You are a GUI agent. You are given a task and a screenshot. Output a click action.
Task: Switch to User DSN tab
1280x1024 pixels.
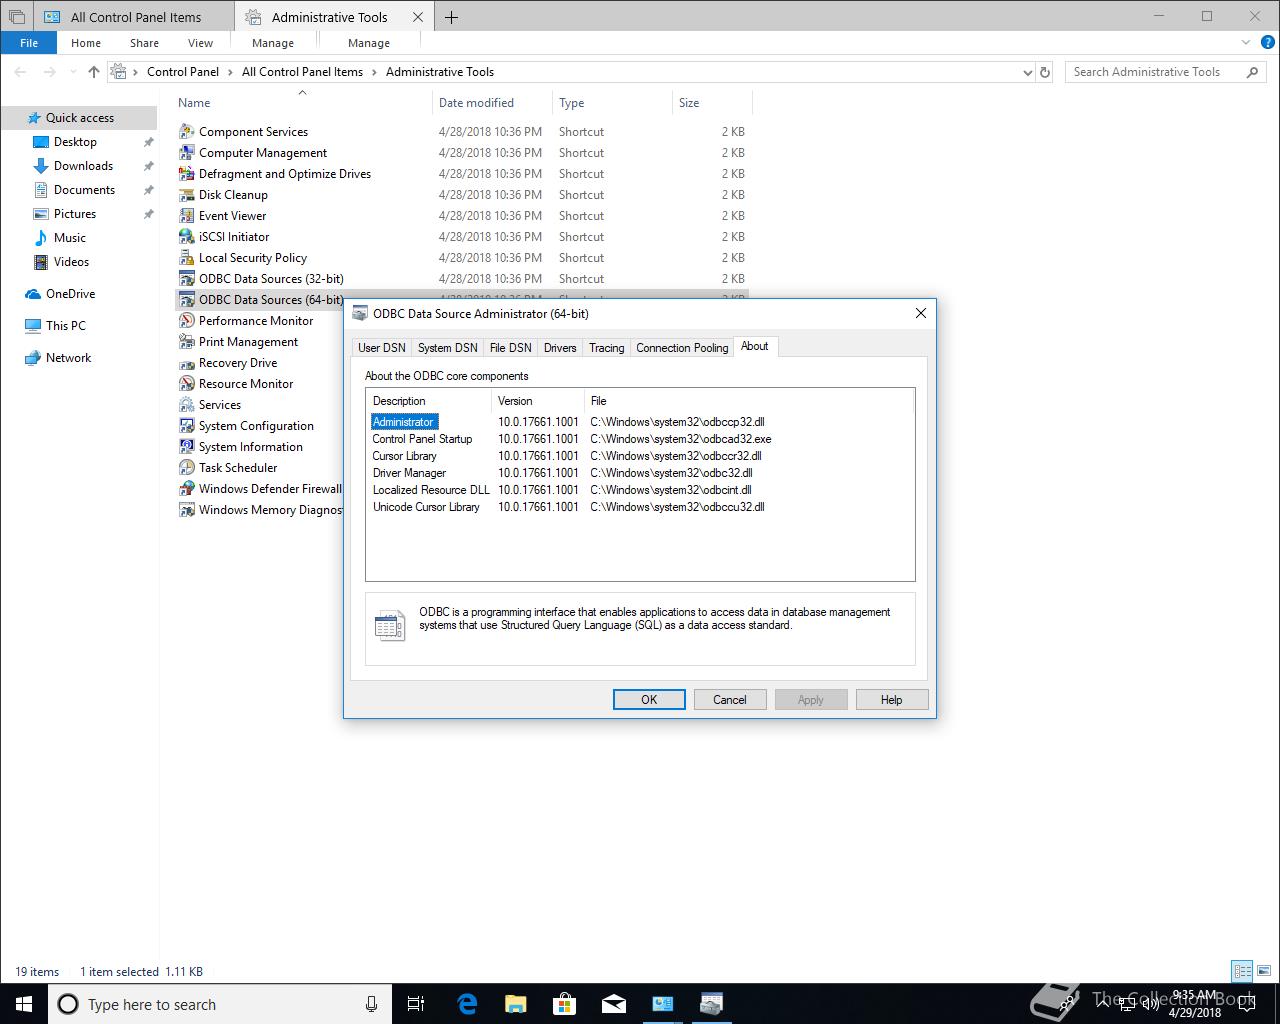pos(382,348)
